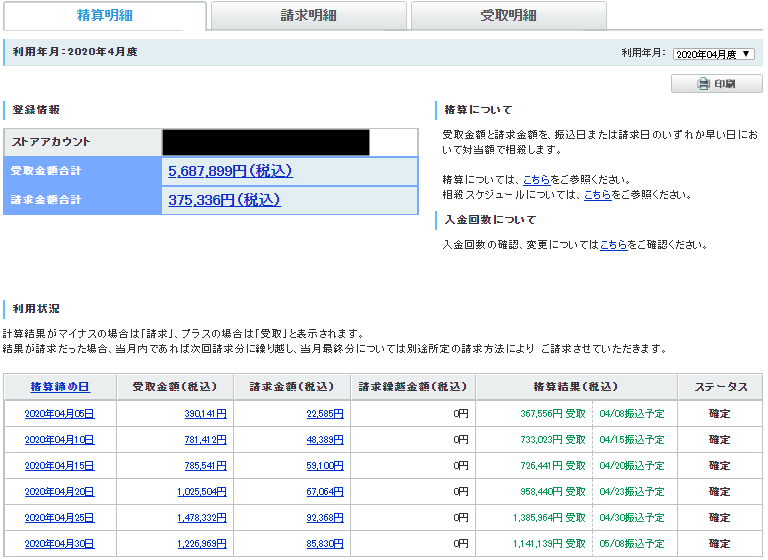
Task: Click the 04/15振込予定 transfer date
Action: coord(632,440)
